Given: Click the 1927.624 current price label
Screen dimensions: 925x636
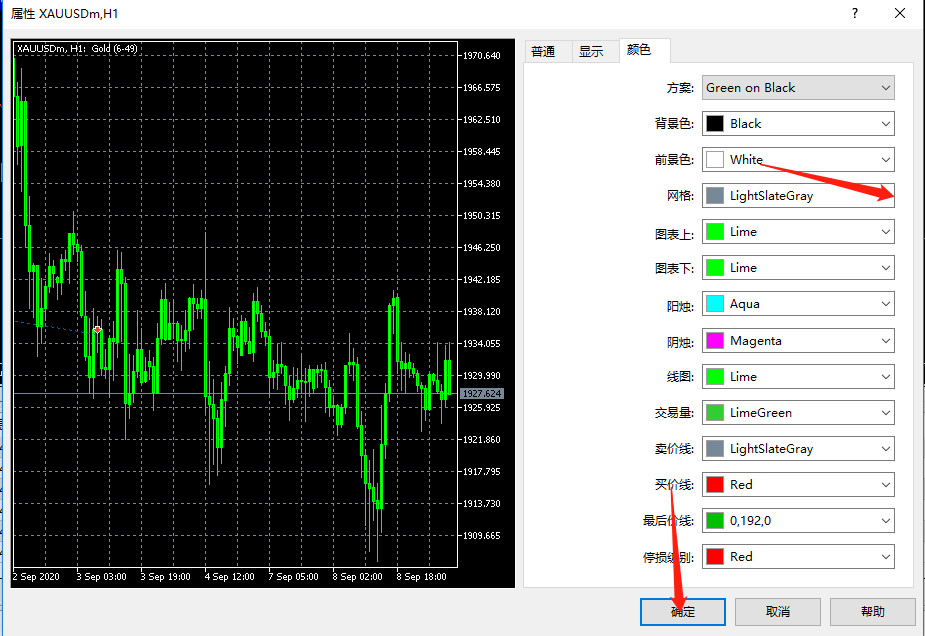Looking at the screenshot, I should tap(481, 394).
